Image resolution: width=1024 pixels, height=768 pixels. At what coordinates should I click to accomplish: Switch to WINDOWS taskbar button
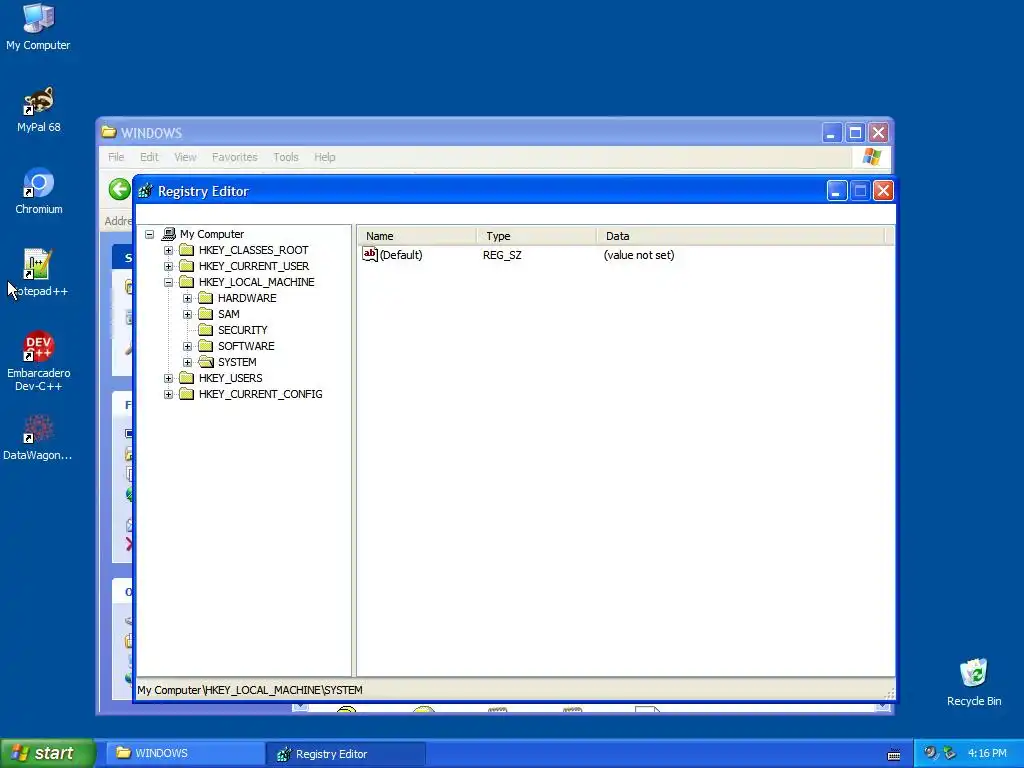185,754
